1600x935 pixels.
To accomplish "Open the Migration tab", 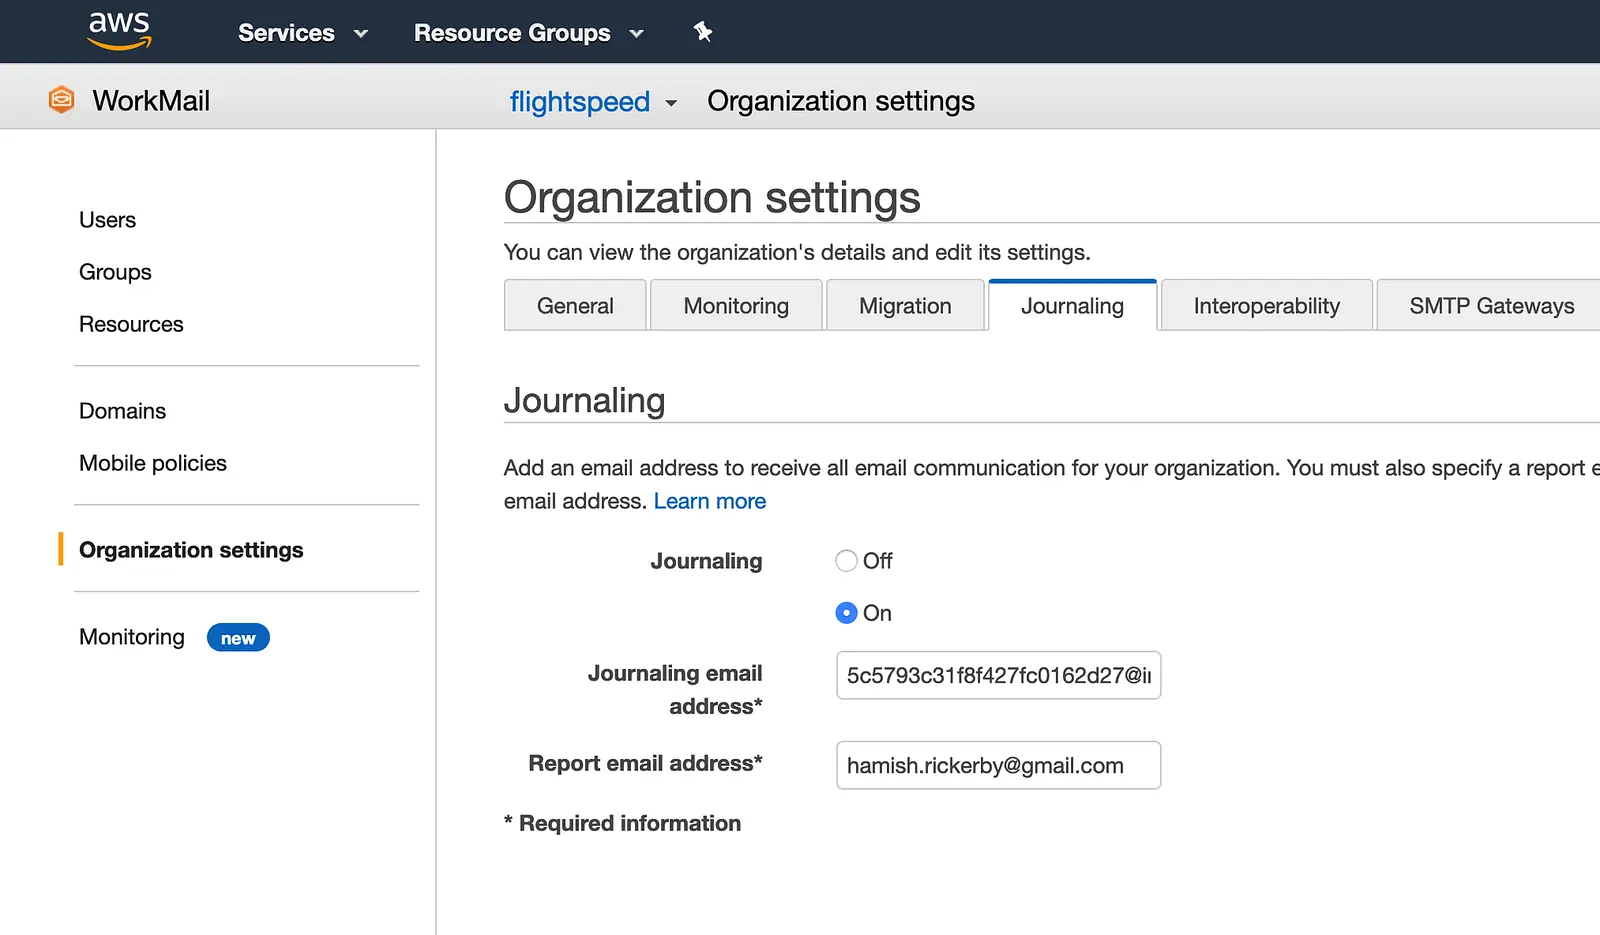I will point(905,305).
